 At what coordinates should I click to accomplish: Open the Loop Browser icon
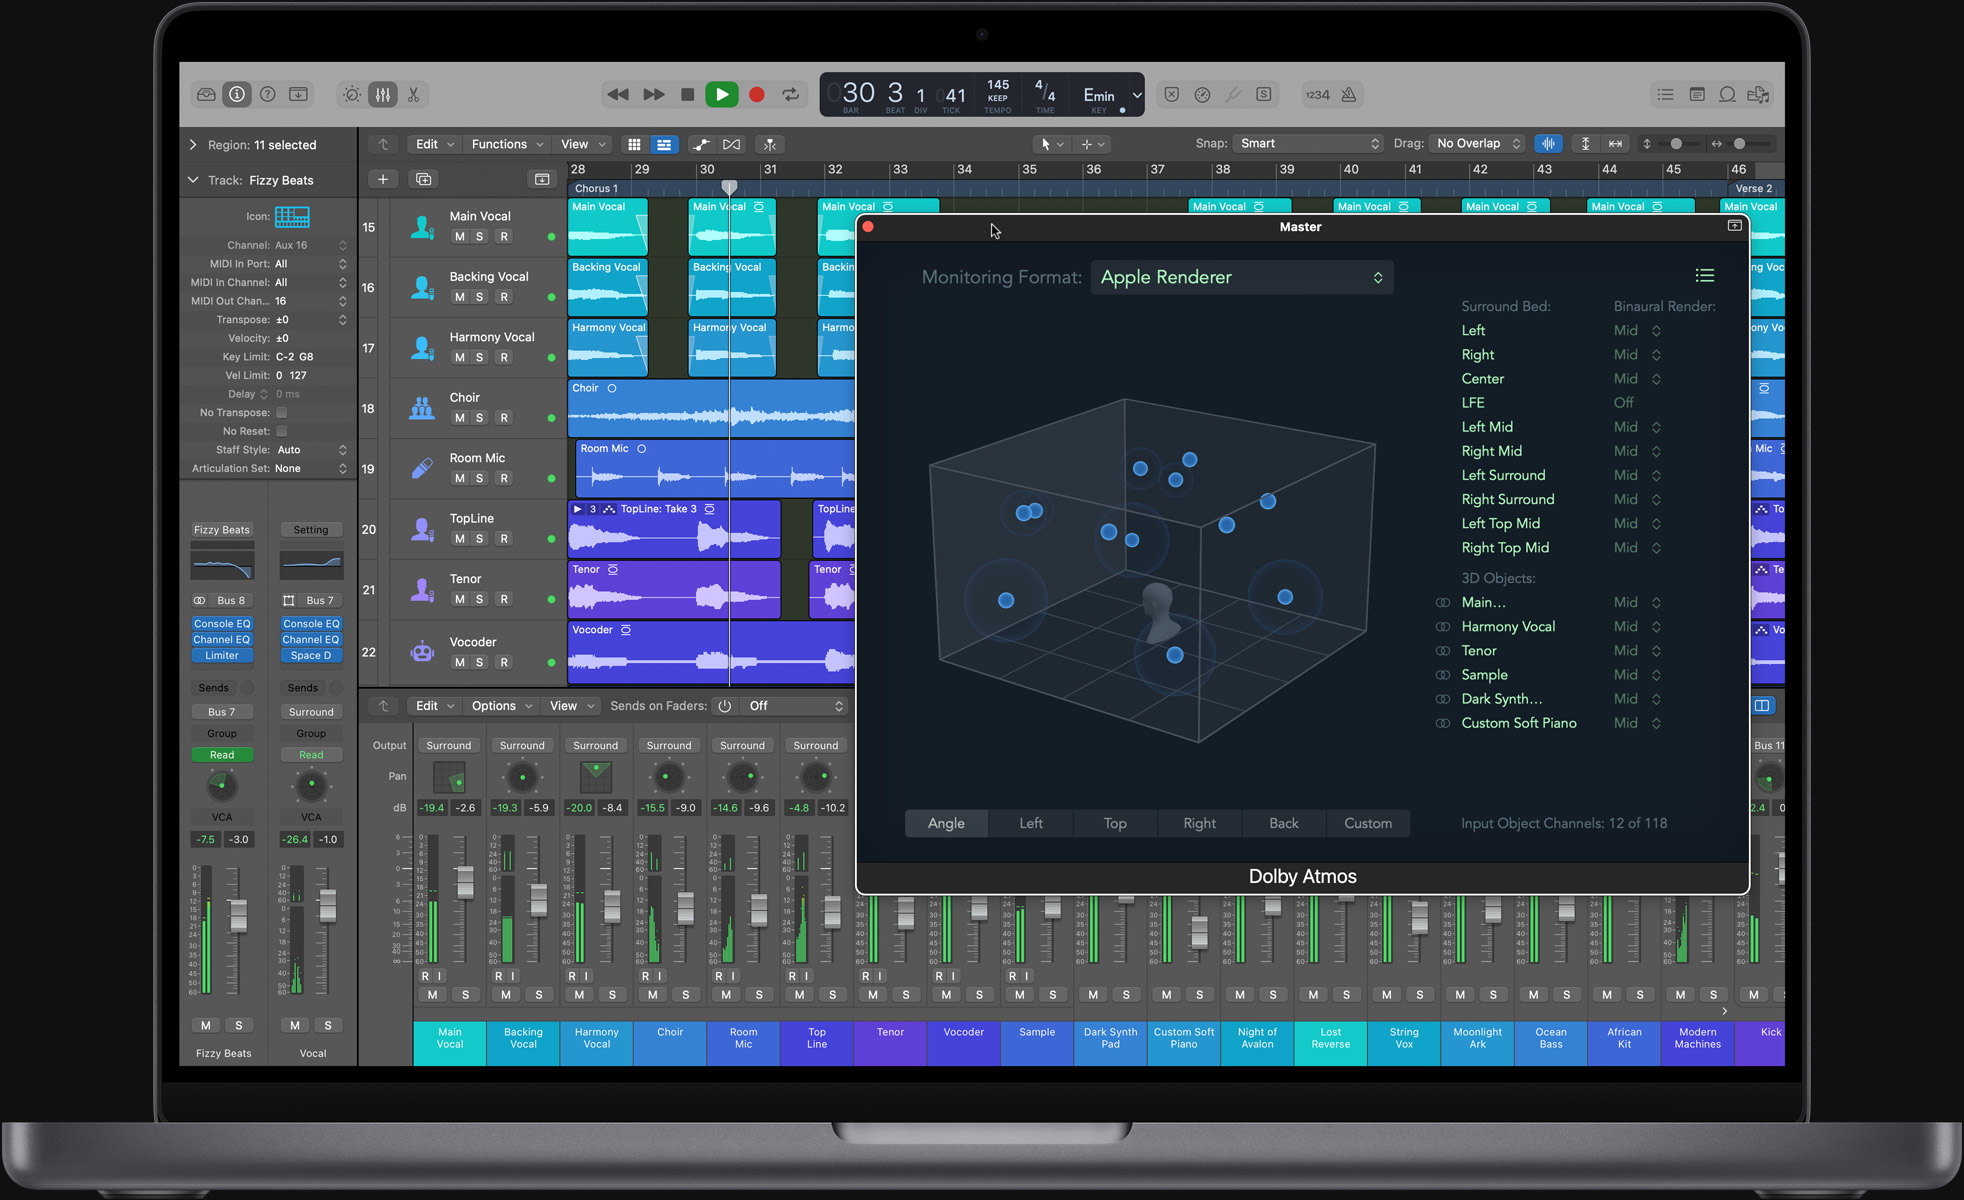click(x=1727, y=94)
